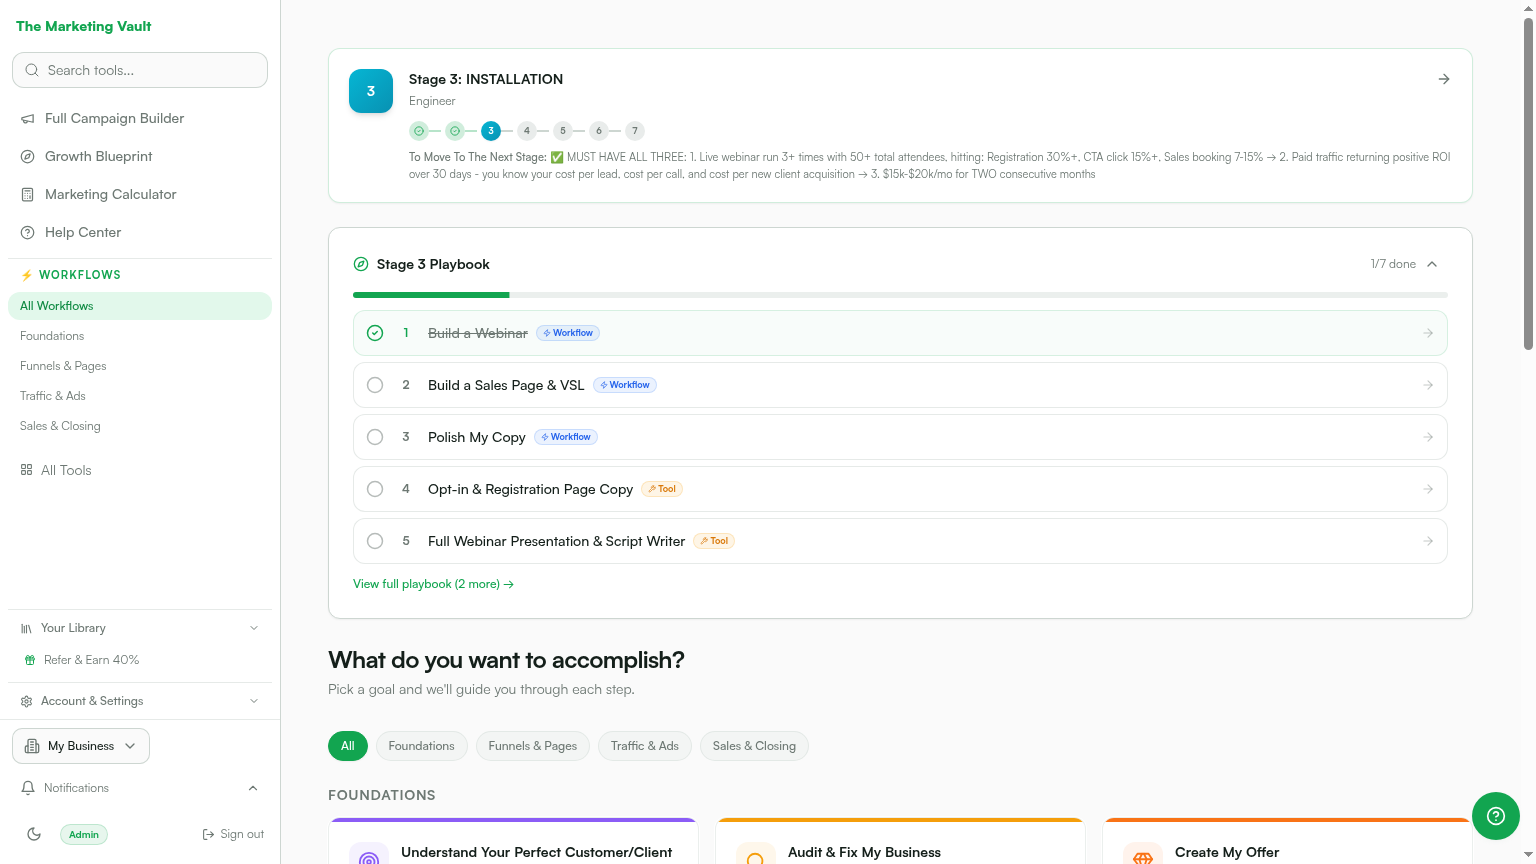Mark Full Webinar Presentation Script Writer done
The image size is (1536, 864).
(375, 541)
